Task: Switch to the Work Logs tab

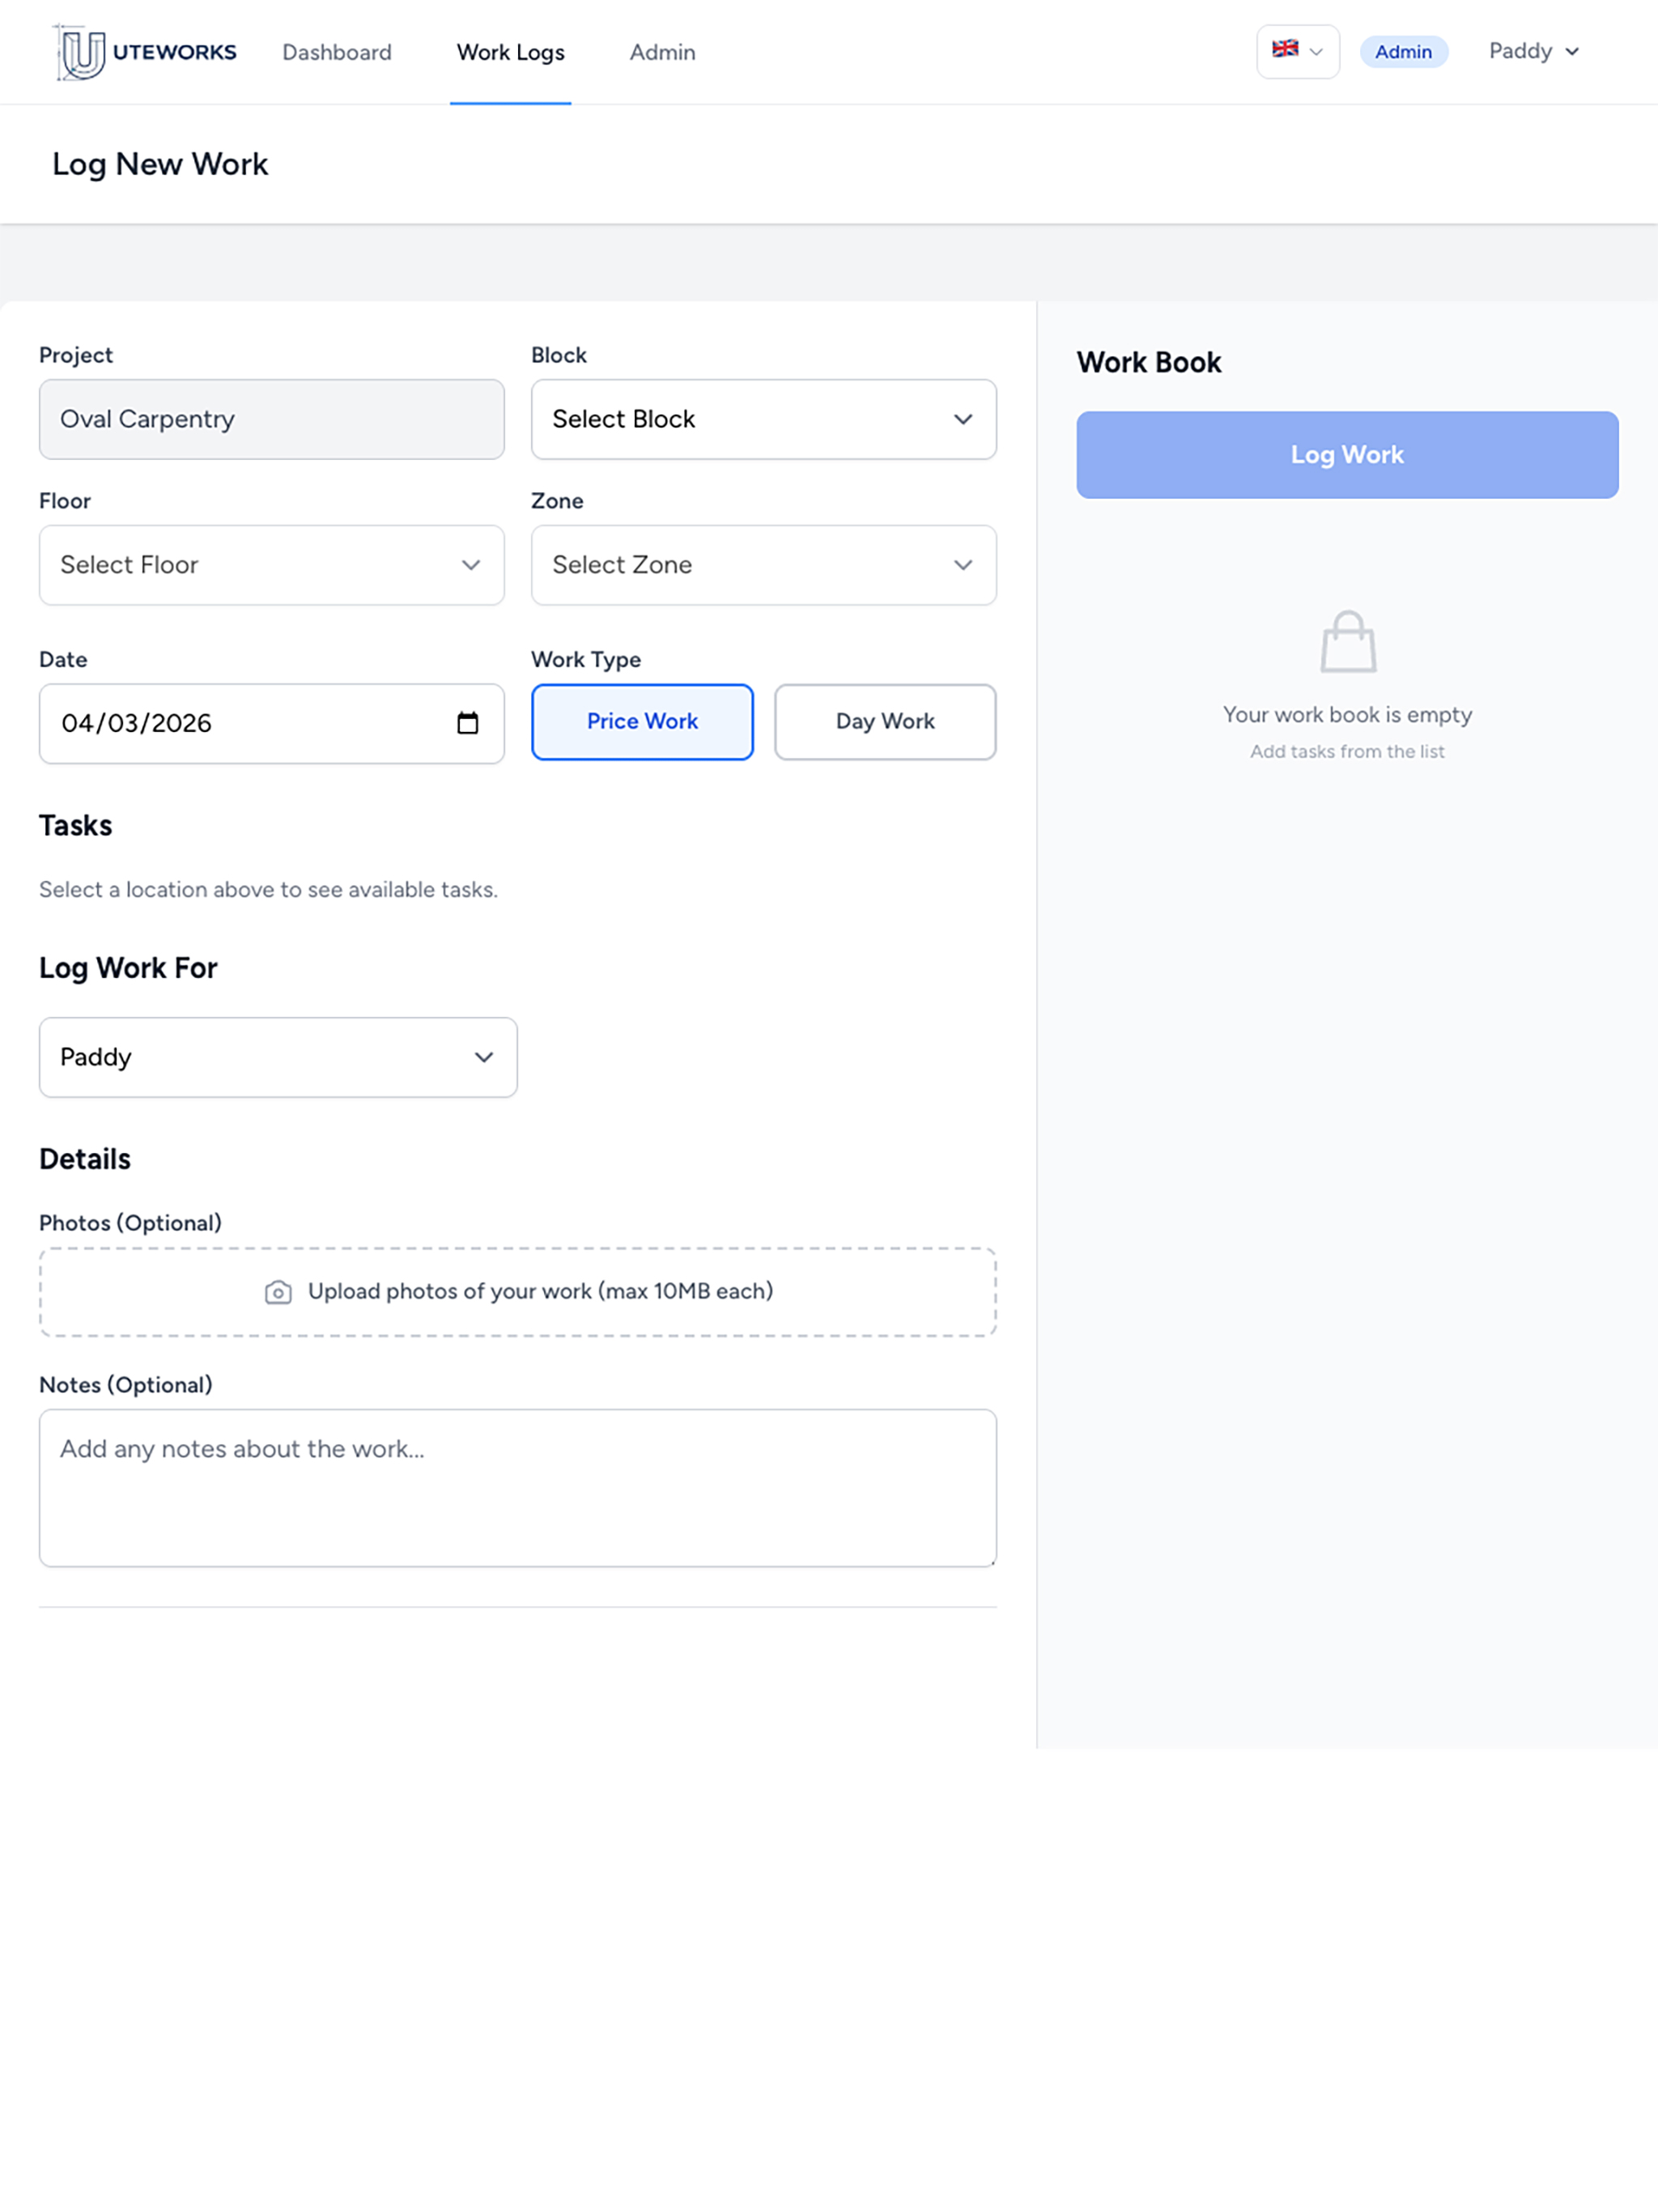Action: (511, 52)
